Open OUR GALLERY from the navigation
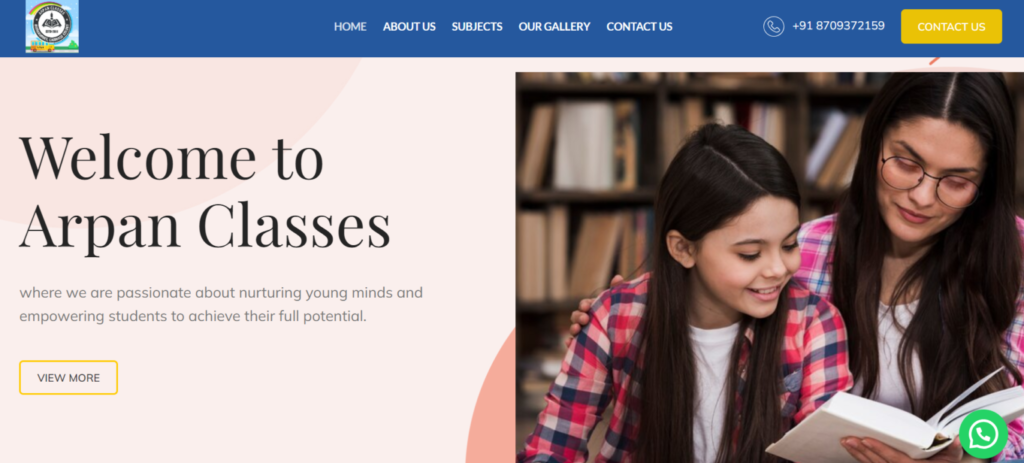The width and height of the screenshot is (1024, 463). click(x=554, y=27)
